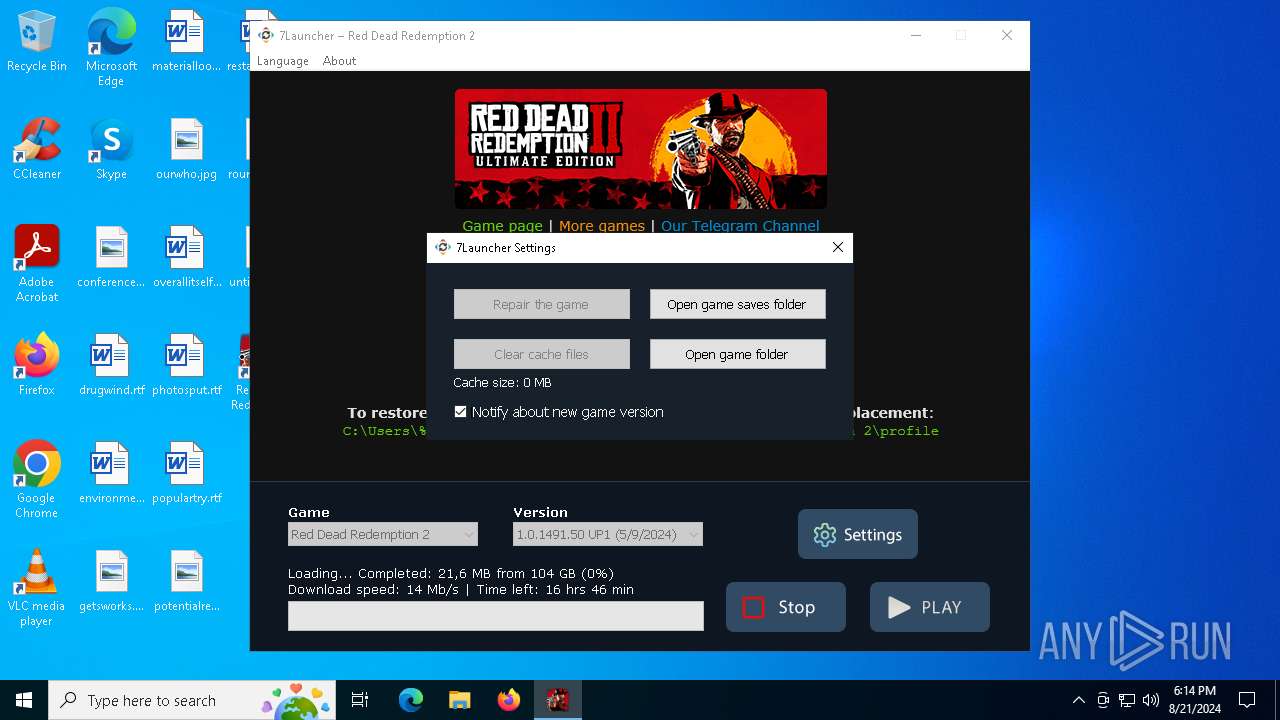Open the getsworks image file on desktop
This screenshot has height=720, width=1280.
point(111,581)
